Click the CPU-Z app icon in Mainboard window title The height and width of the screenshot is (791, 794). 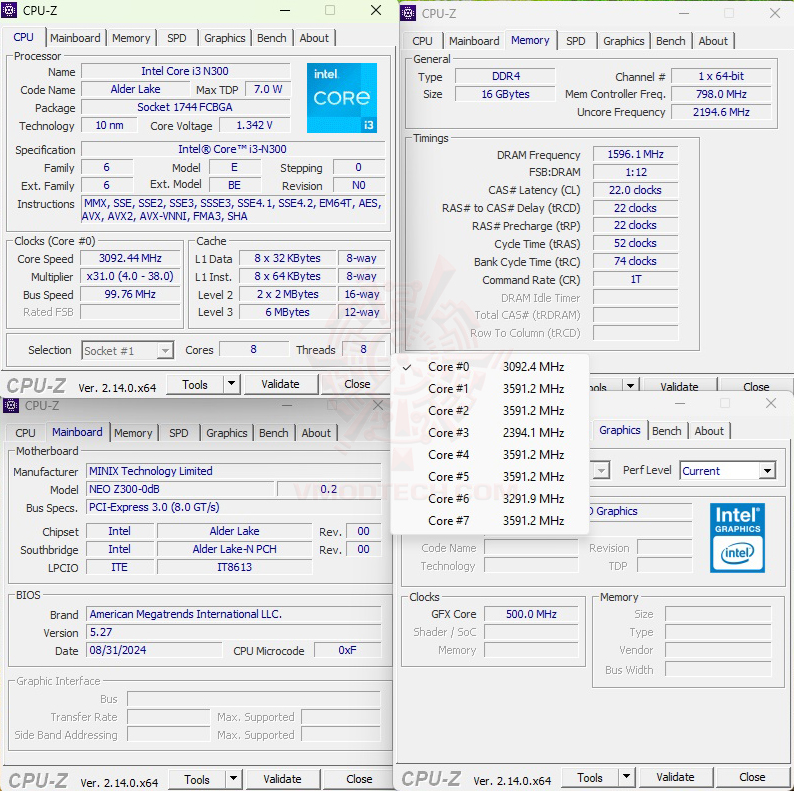(11, 405)
